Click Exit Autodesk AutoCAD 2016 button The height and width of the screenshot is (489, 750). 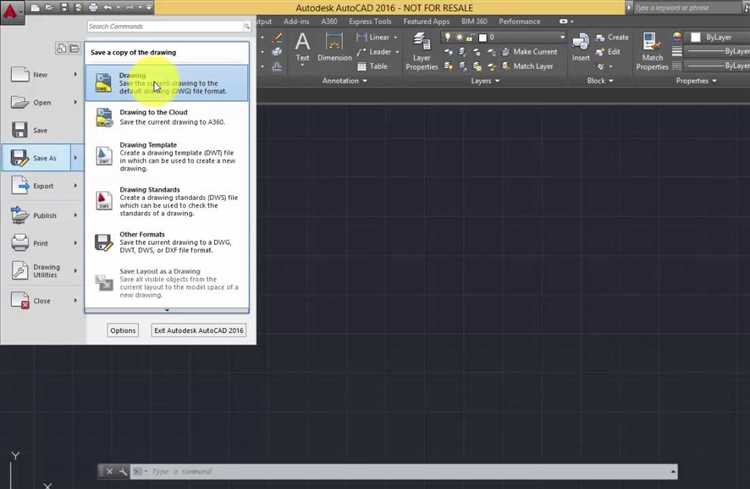pyautogui.click(x=198, y=330)
